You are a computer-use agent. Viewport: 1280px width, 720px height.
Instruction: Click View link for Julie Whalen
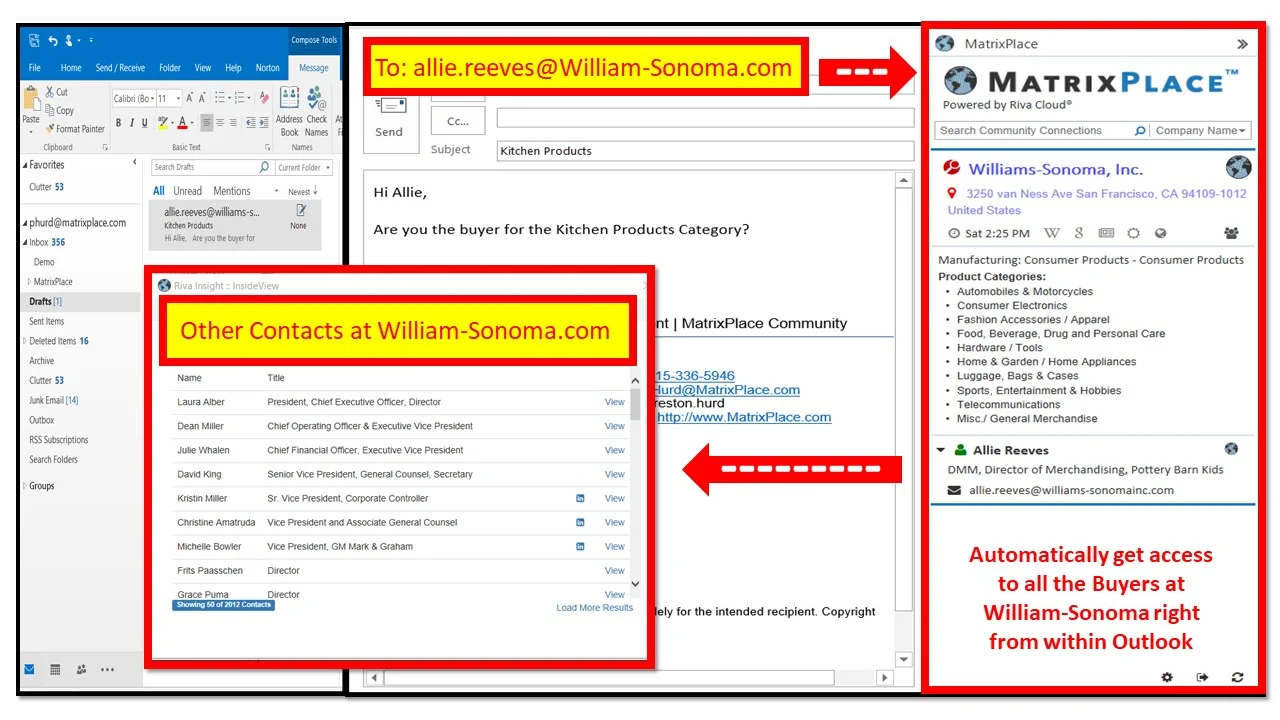click(614, 450)
